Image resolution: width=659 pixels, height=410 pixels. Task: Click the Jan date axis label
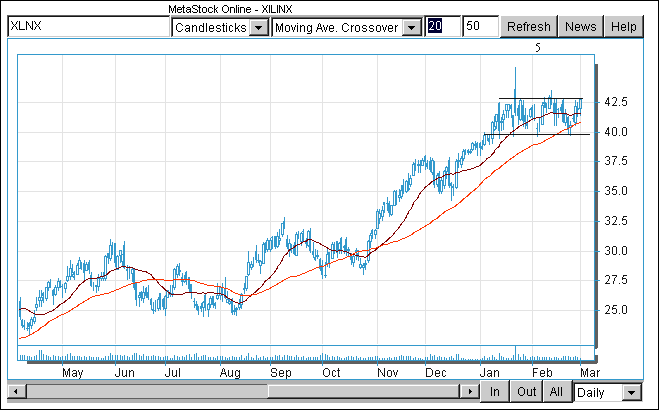pos(490,373)
